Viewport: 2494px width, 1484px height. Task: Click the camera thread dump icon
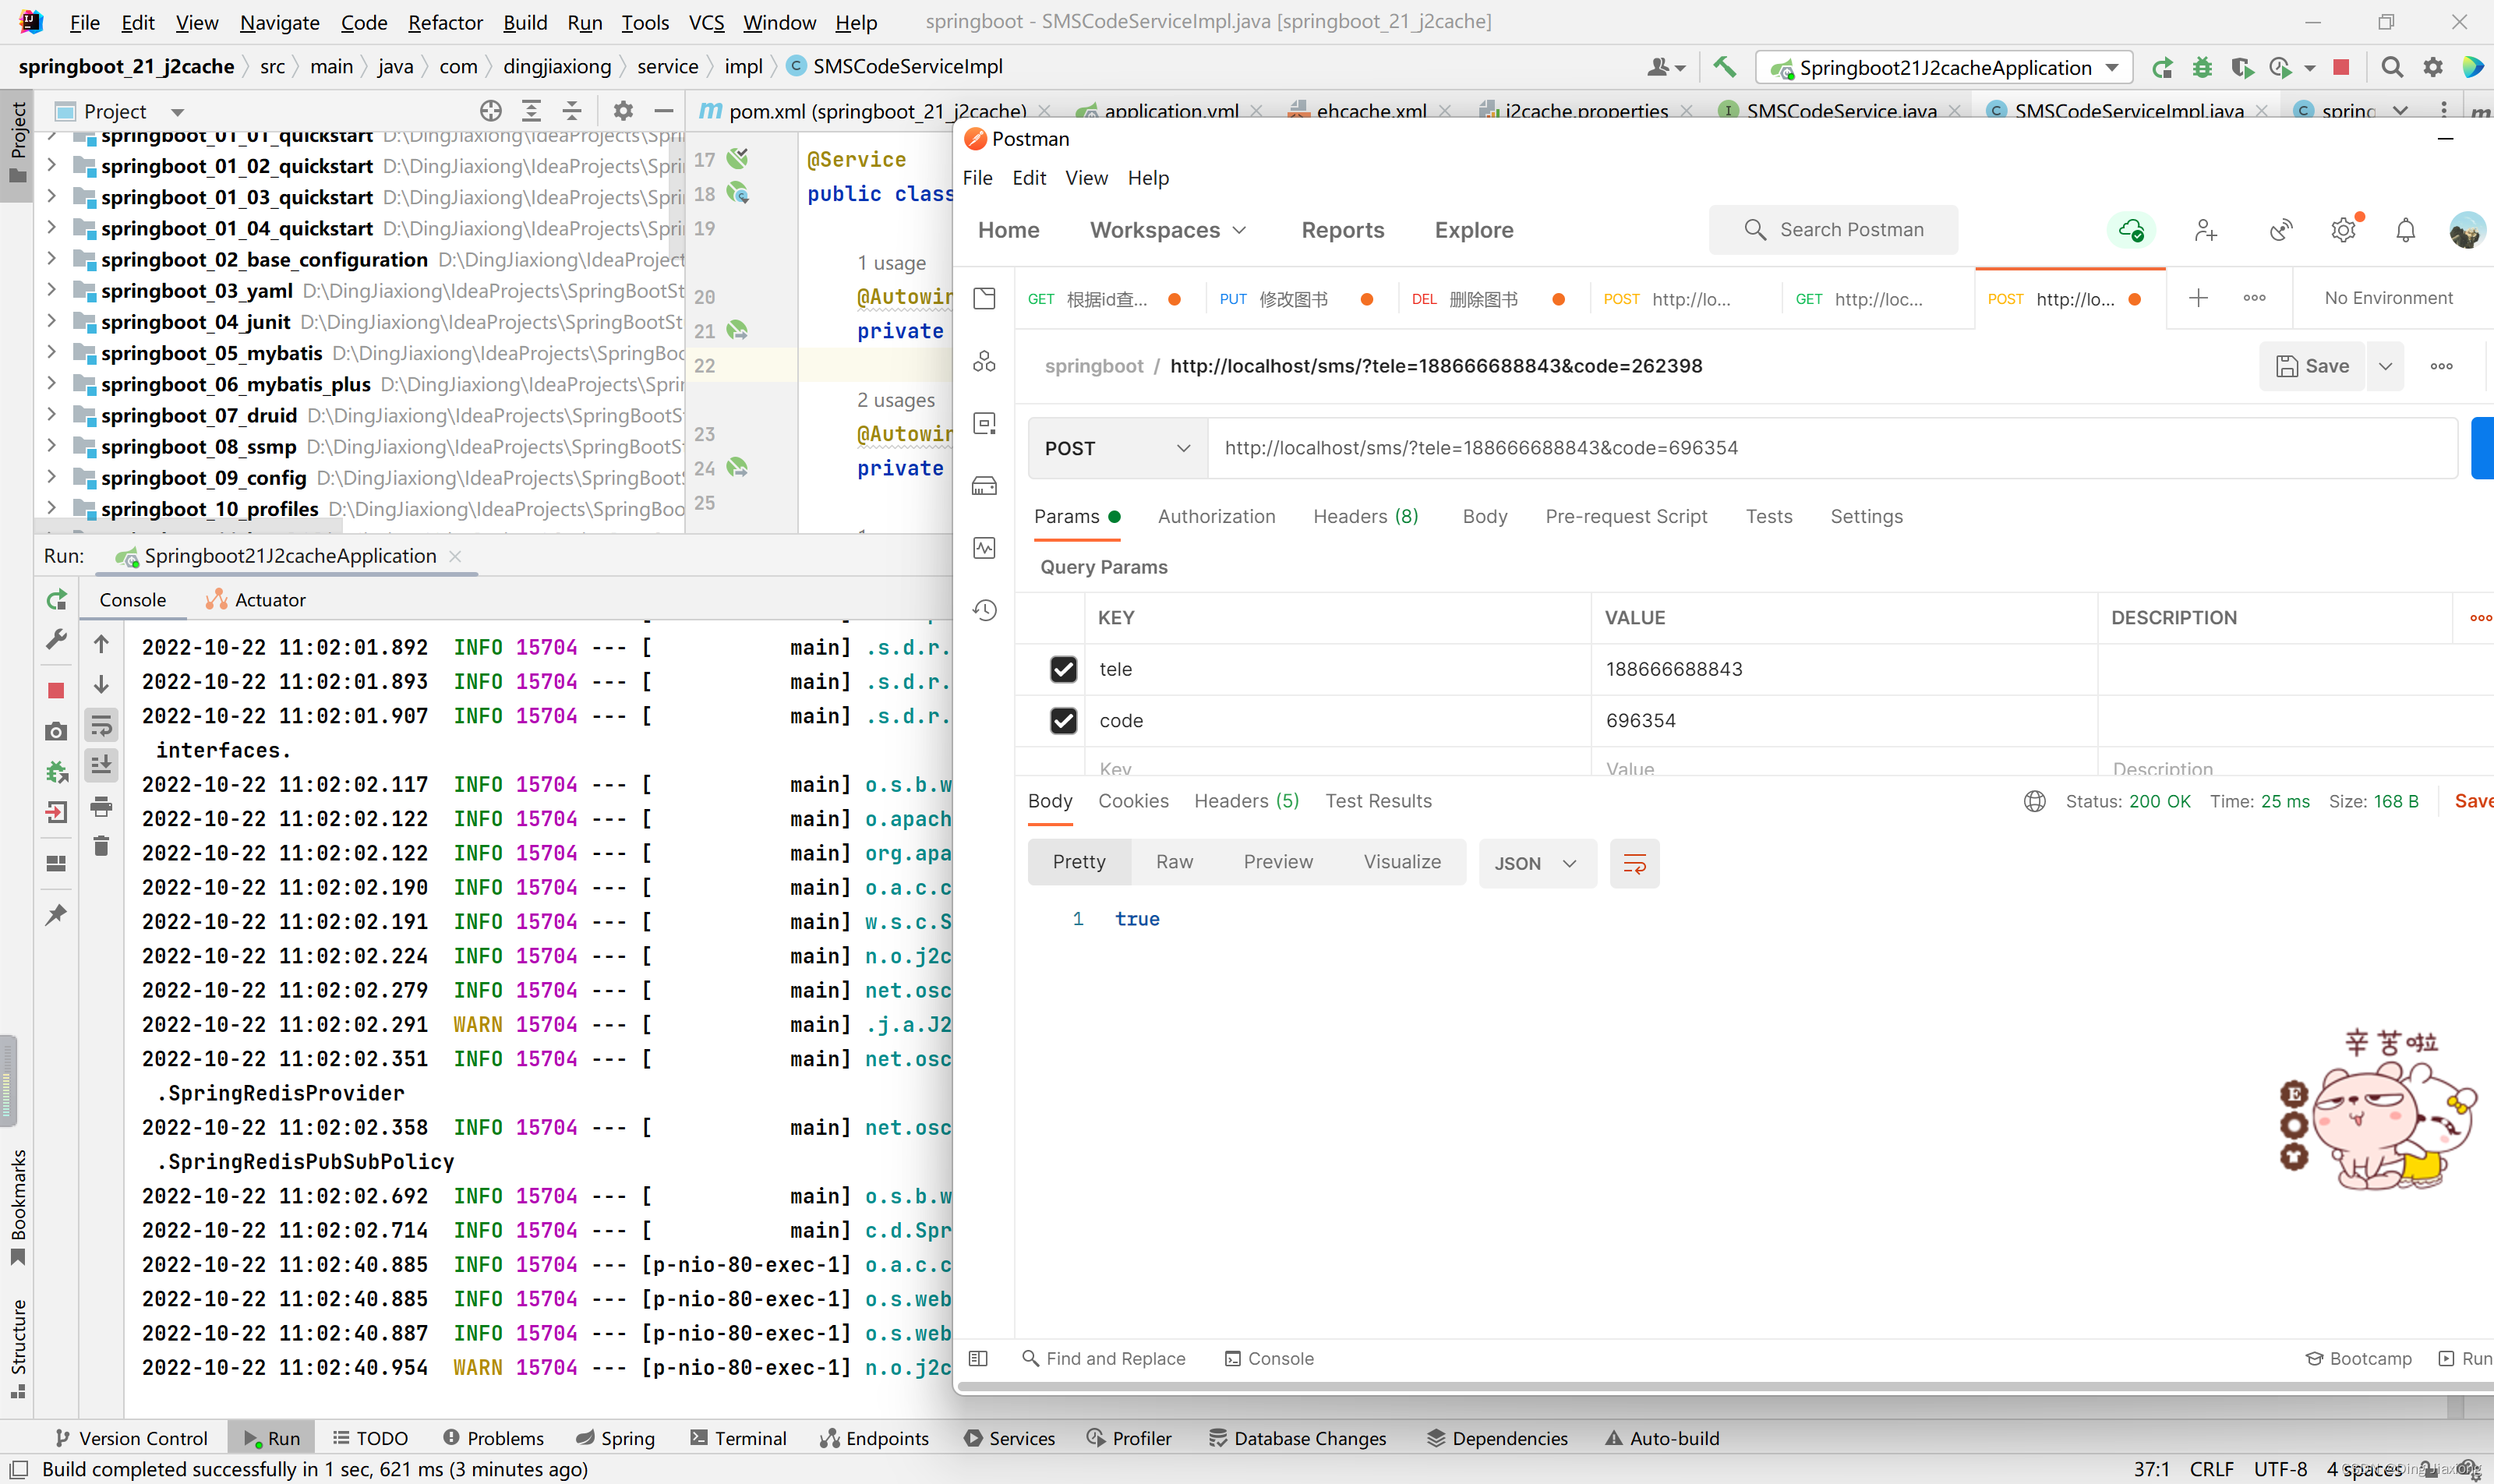tap(57, 731)
